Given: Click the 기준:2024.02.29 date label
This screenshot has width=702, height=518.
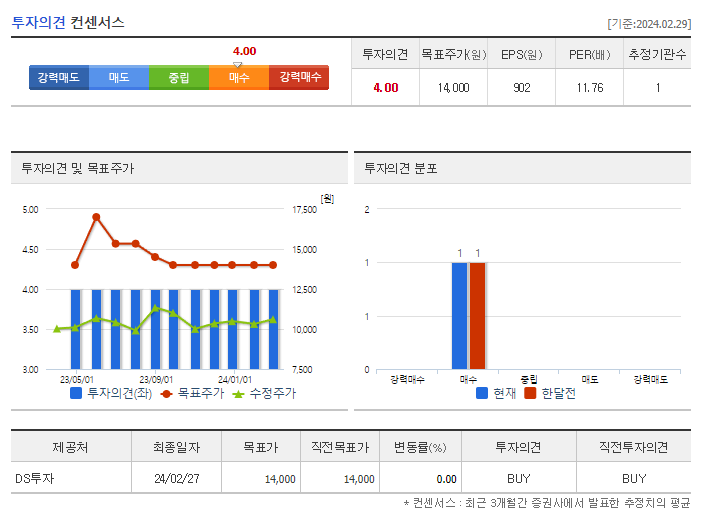Looking at the screenshot, I should click(649, 24).
